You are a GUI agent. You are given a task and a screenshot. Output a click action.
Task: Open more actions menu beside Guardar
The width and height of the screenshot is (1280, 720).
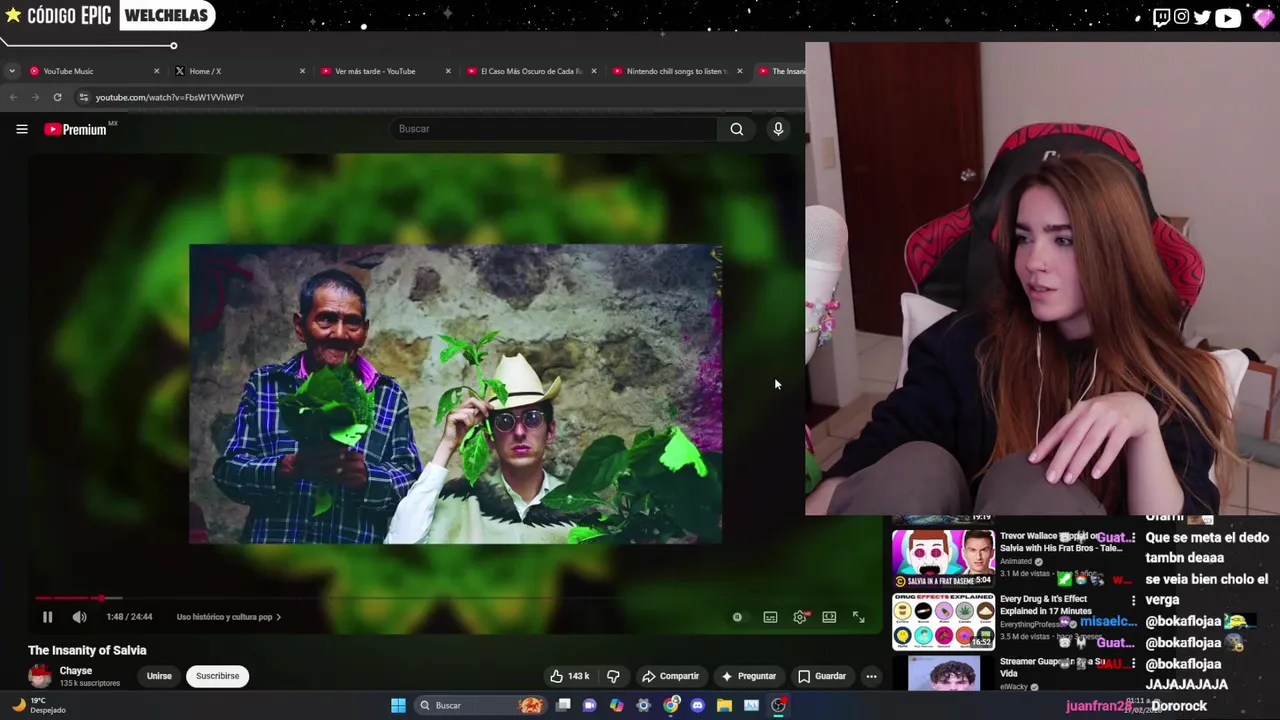871,676
